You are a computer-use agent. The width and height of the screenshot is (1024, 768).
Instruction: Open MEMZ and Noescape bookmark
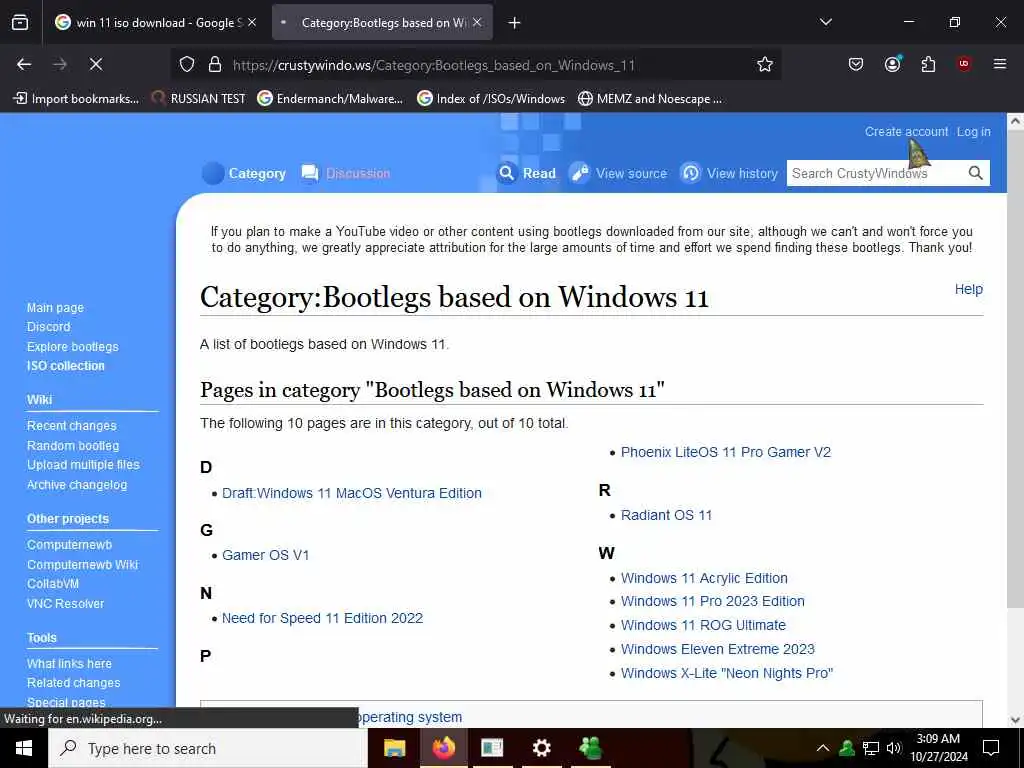(x=650, y=99)
